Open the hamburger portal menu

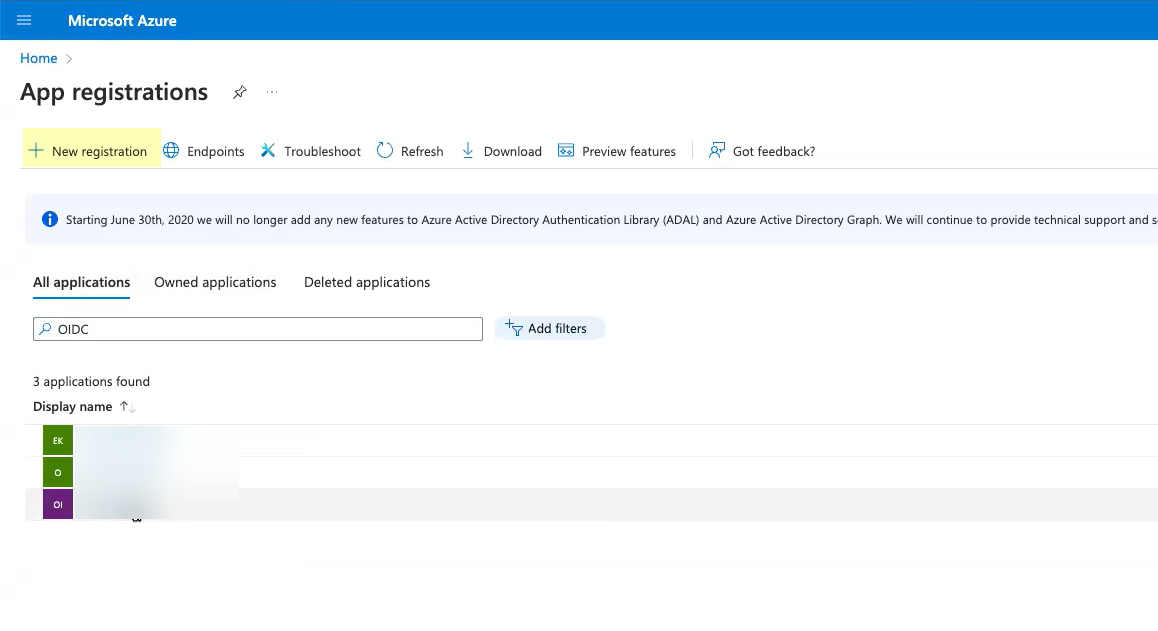[25, 20]
